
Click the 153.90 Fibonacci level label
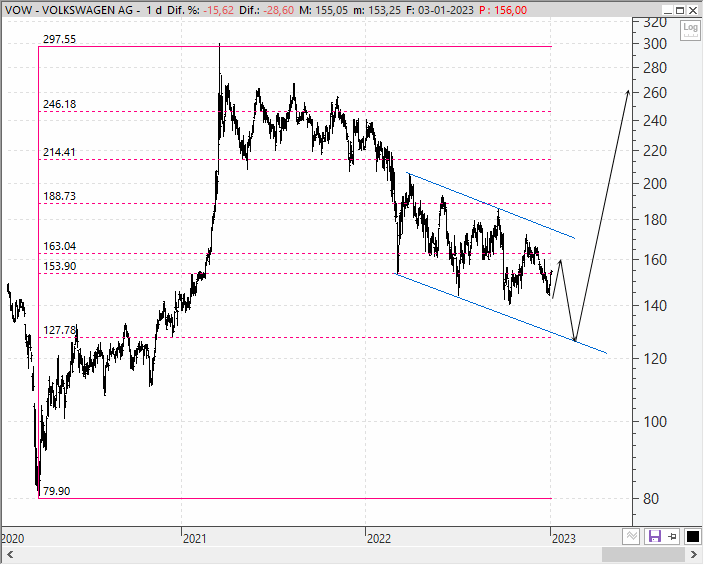click(x=59, y=266)
